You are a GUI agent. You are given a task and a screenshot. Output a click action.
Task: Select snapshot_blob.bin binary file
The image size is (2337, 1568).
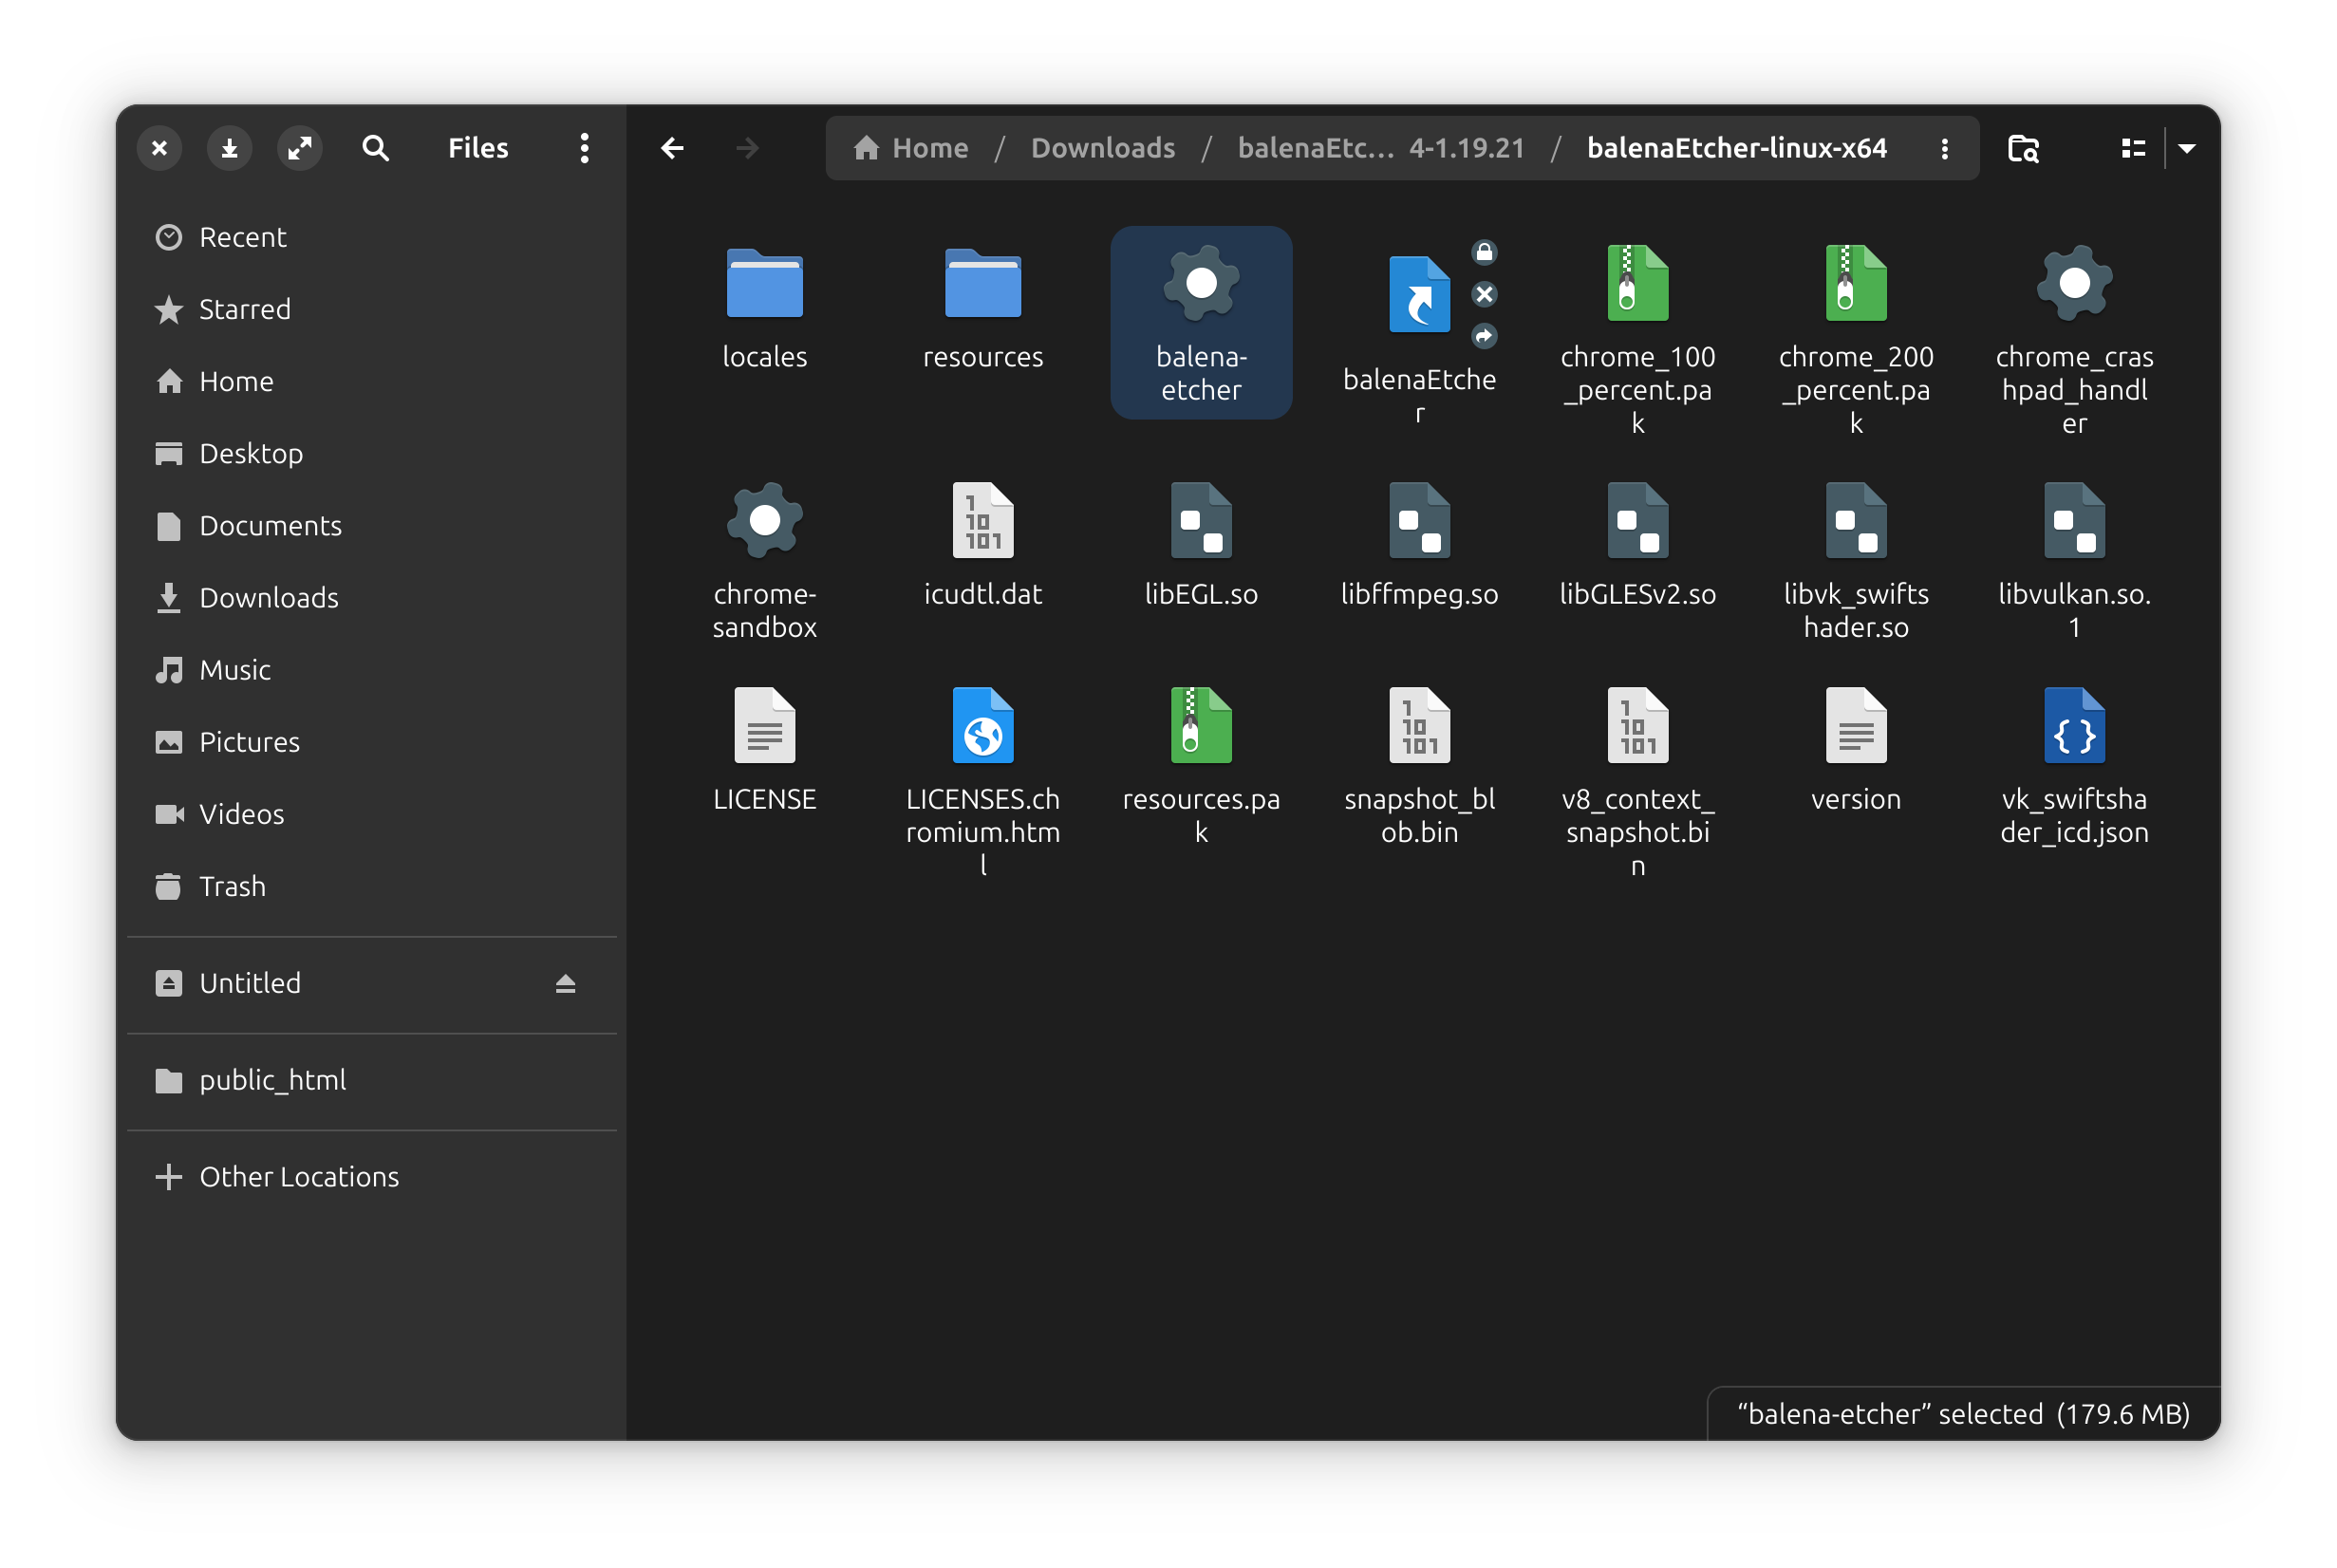[1419, 726]
